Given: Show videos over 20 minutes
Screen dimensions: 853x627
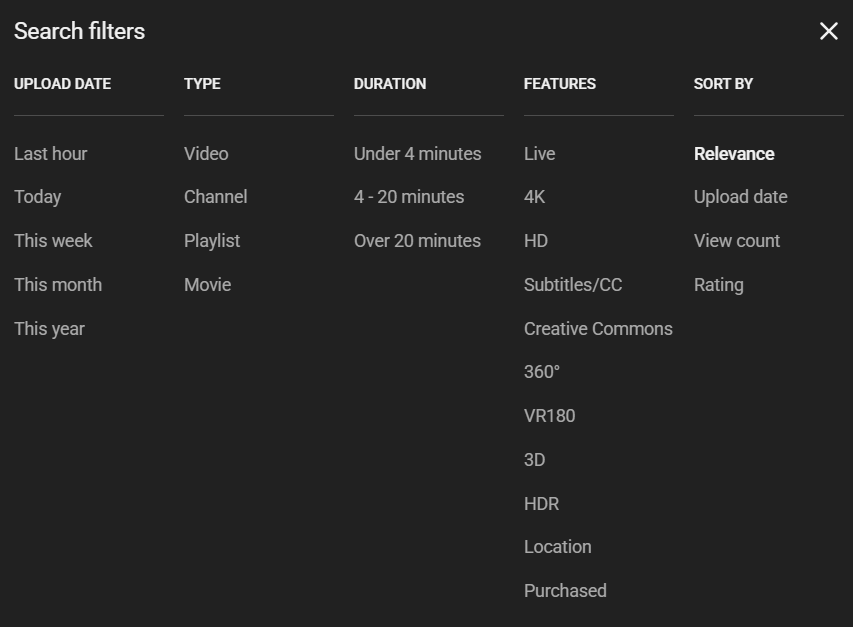Looking at the screenshot, I should (x=417, y=241).
